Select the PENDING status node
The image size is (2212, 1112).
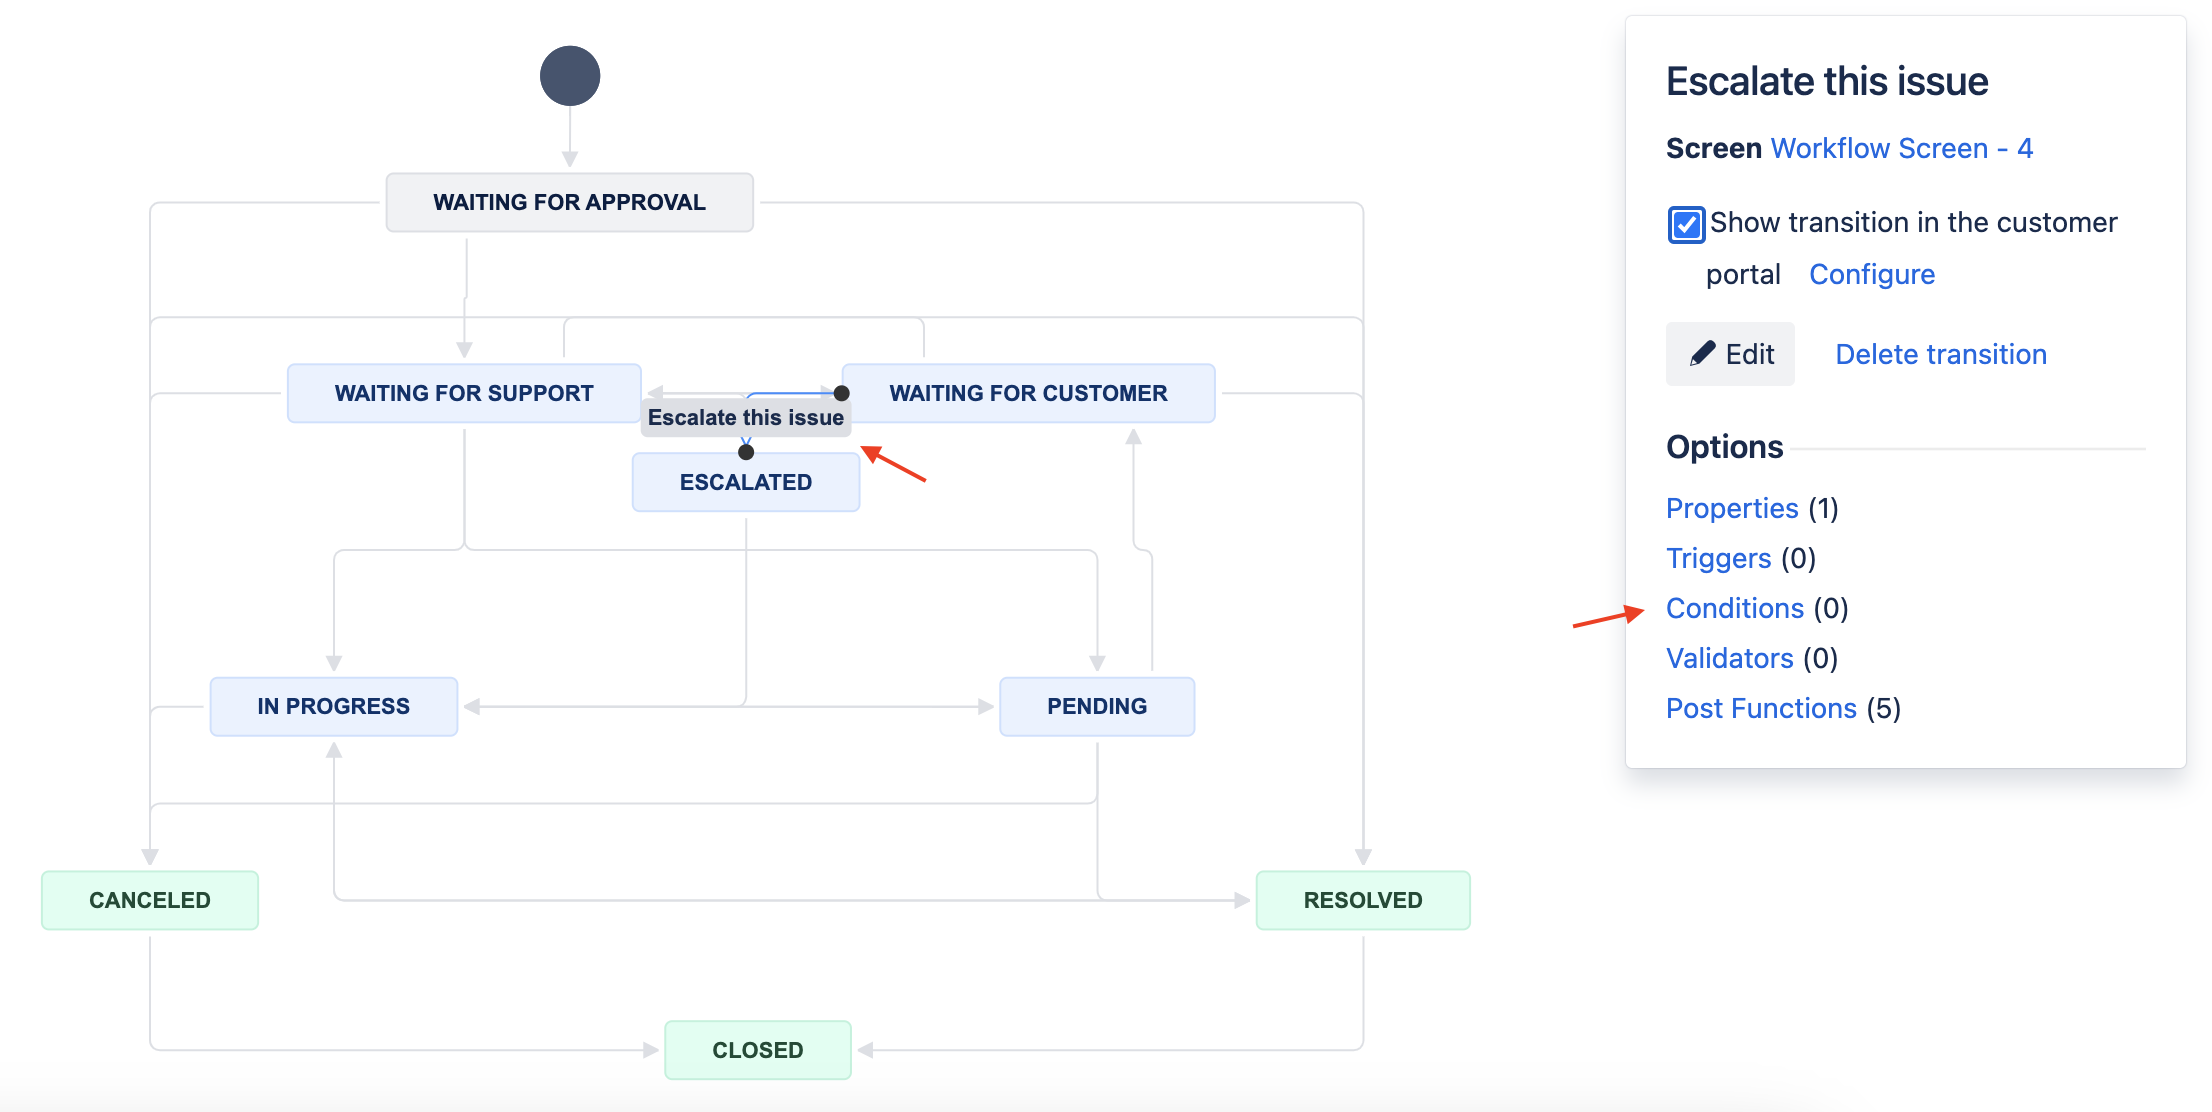(x=1097, y=705)
